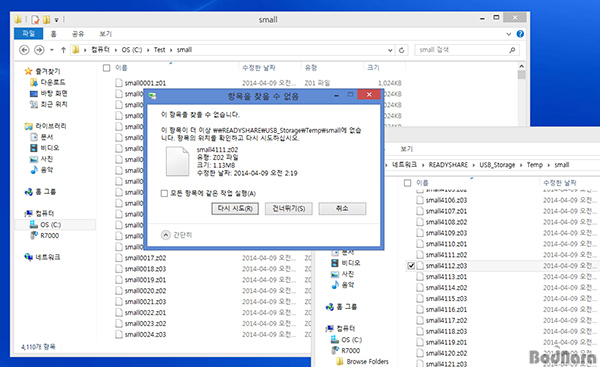Click New Folder icon in quick access toolbar
Viewport: 600px width, 367px height.
click(x=46, y=19)
